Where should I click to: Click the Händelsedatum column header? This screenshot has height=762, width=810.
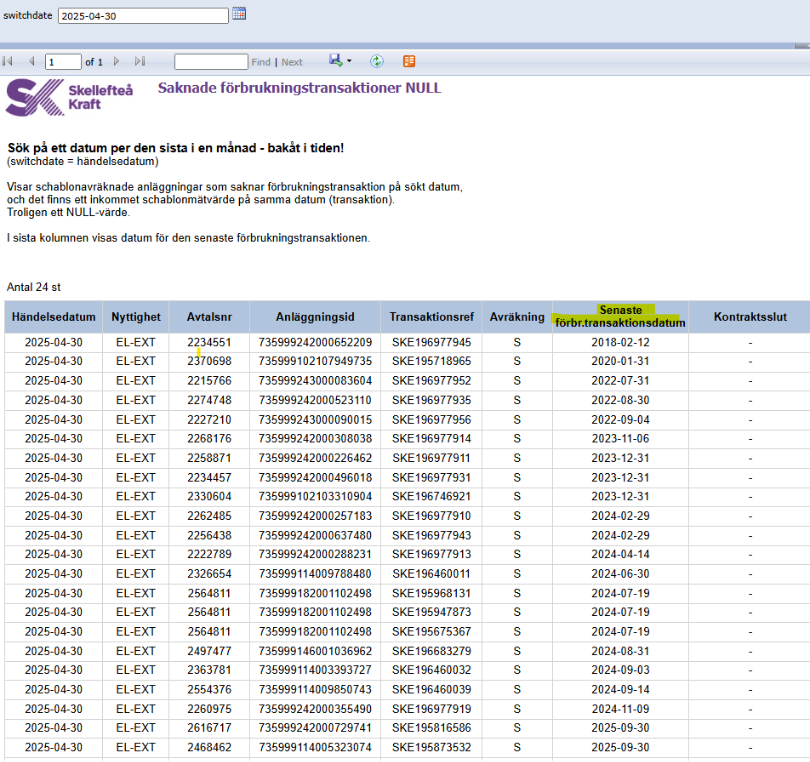tap(53, 317)
